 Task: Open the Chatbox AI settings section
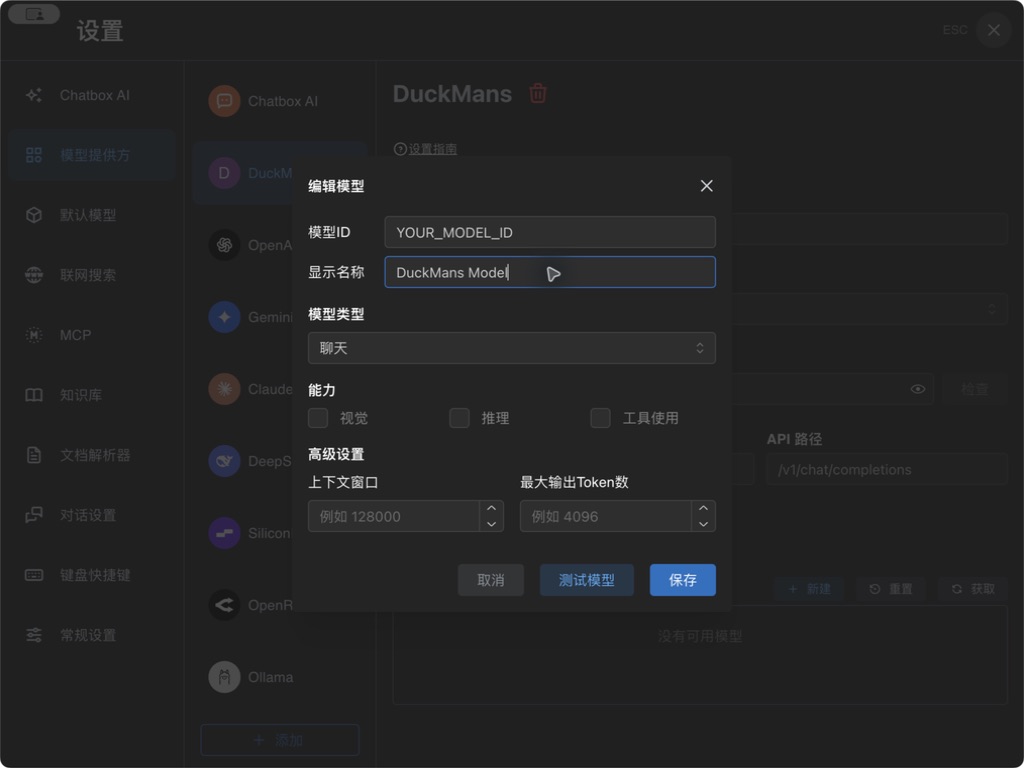point(92,95)
